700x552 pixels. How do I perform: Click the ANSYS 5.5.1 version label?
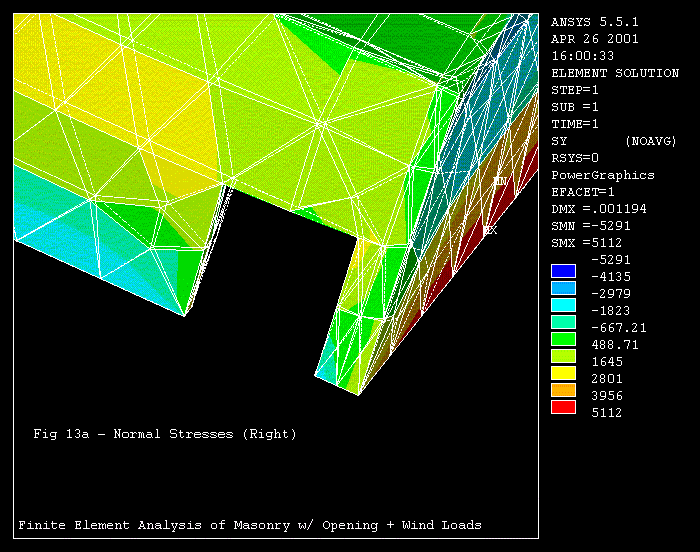point(594,21)
